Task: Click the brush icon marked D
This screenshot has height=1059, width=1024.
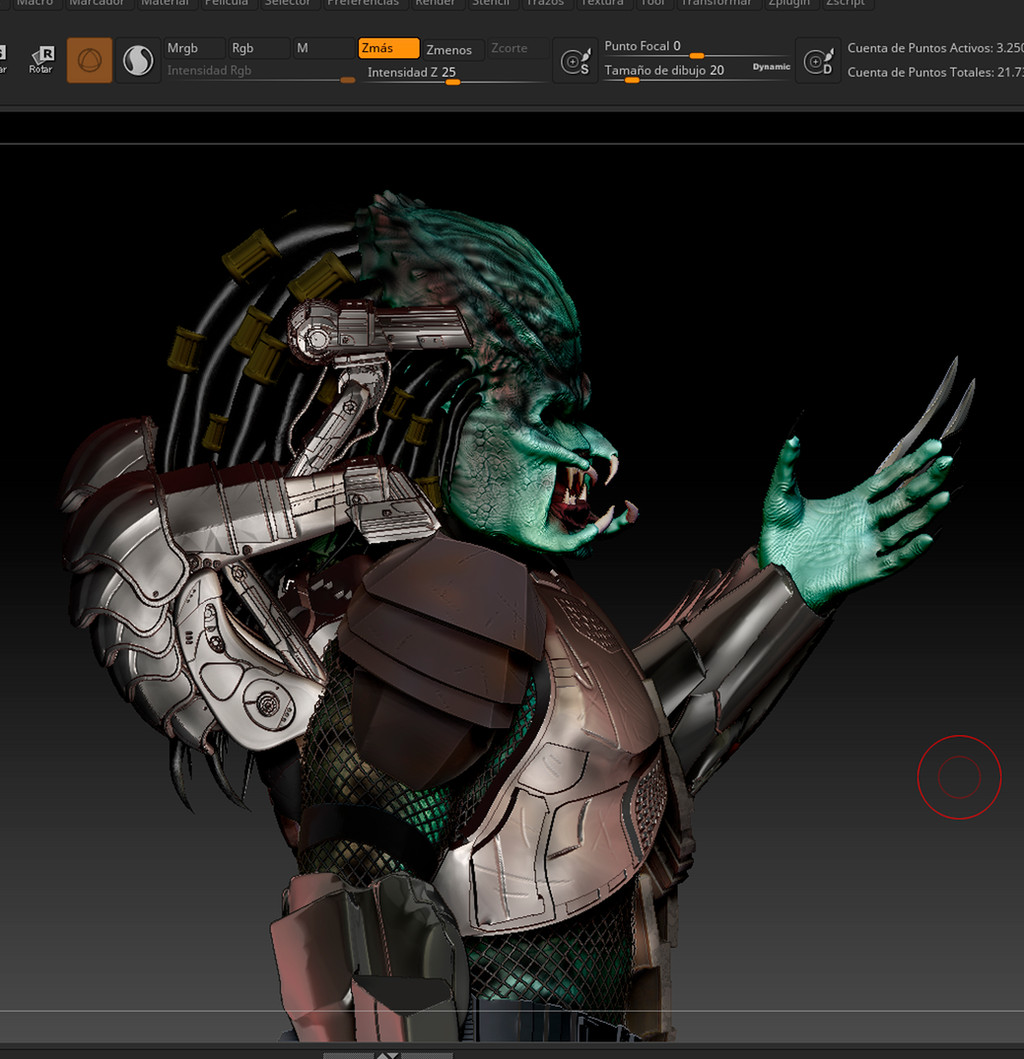Action: click(x=818, y=61)
